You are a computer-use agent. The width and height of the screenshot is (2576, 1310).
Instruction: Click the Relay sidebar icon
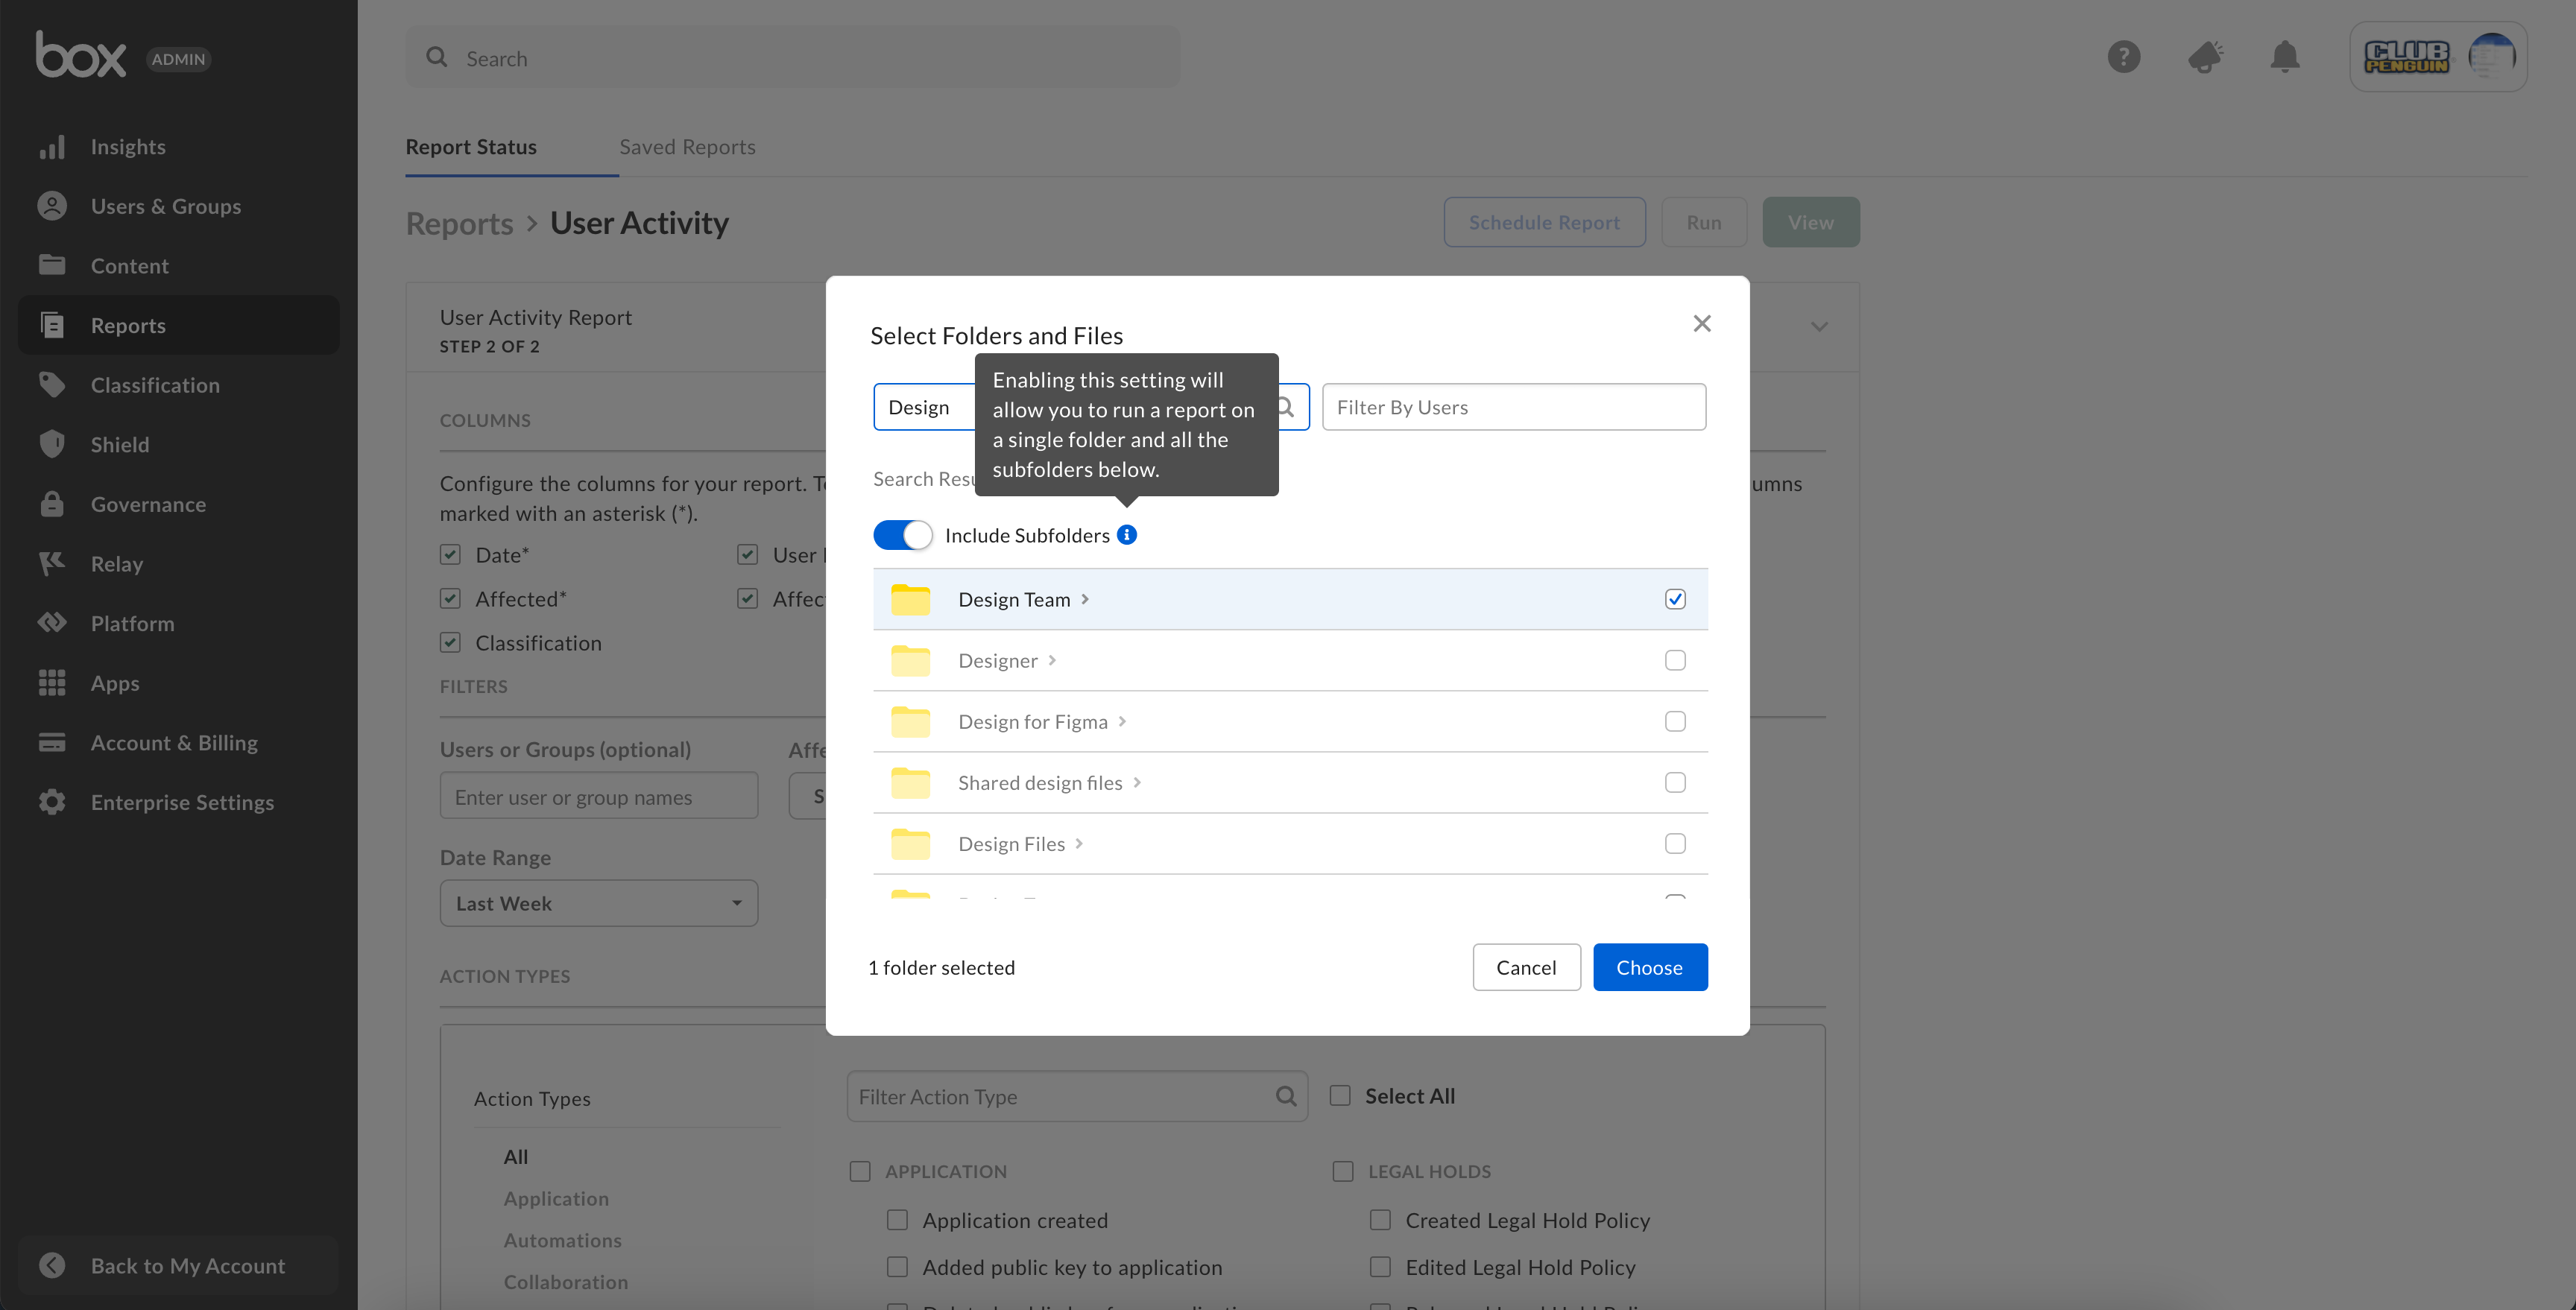pos(52,563)
